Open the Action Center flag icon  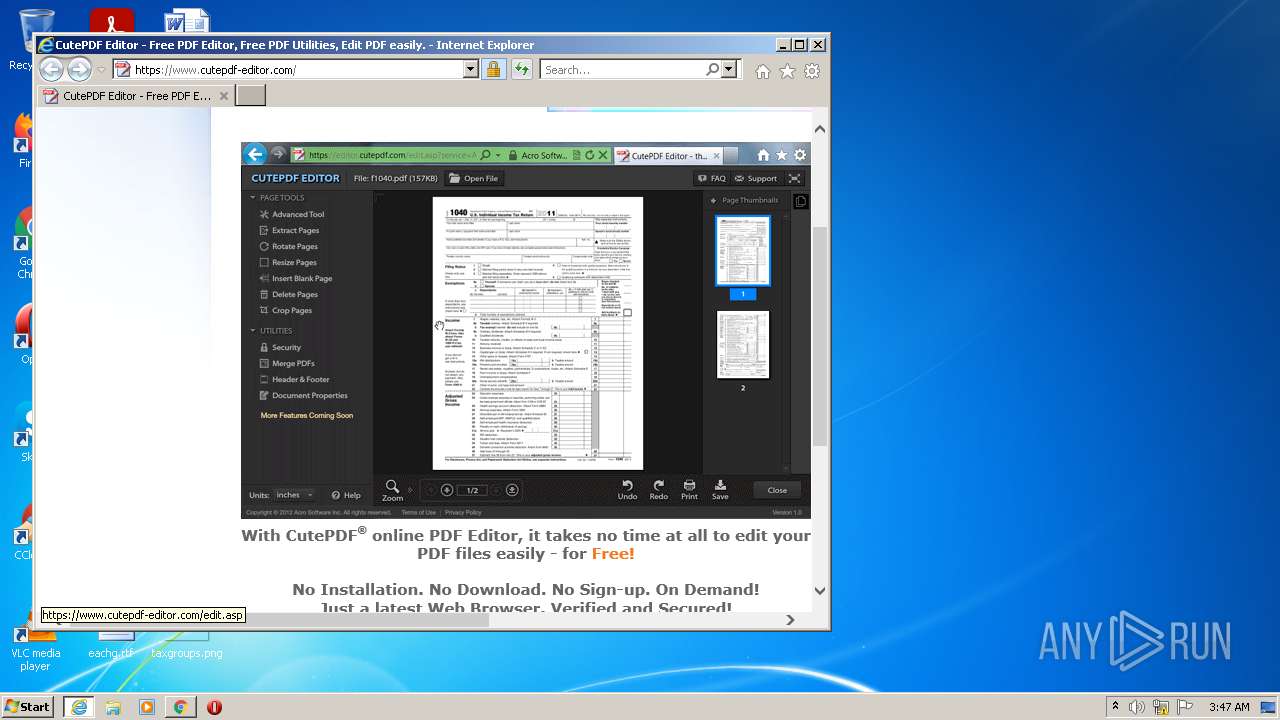coord(1183,707)
